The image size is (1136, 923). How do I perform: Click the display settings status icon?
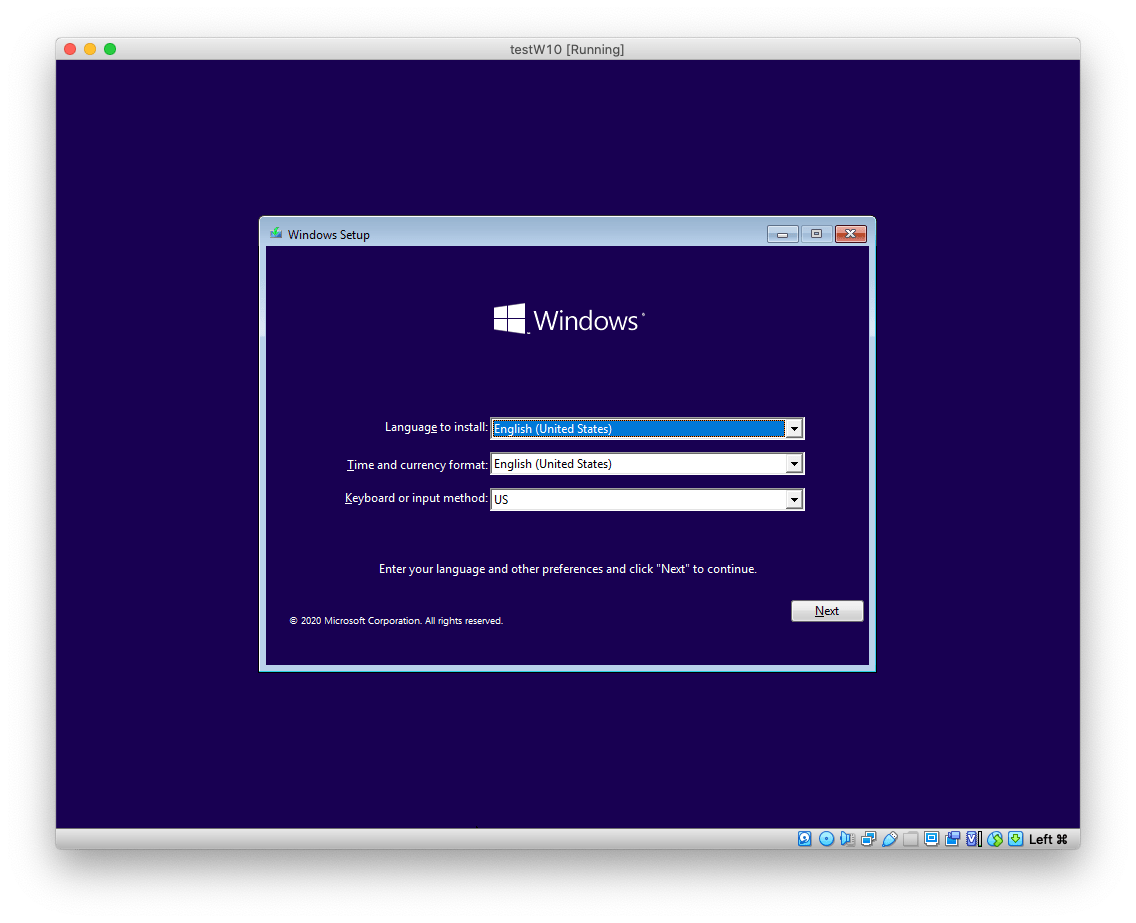pyautogui.click(x=931, y=839)
